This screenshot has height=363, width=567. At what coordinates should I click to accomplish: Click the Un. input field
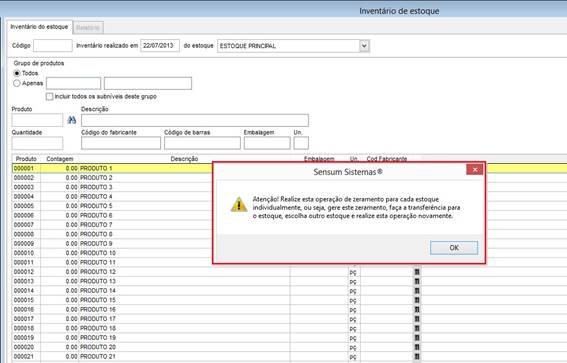301,143
